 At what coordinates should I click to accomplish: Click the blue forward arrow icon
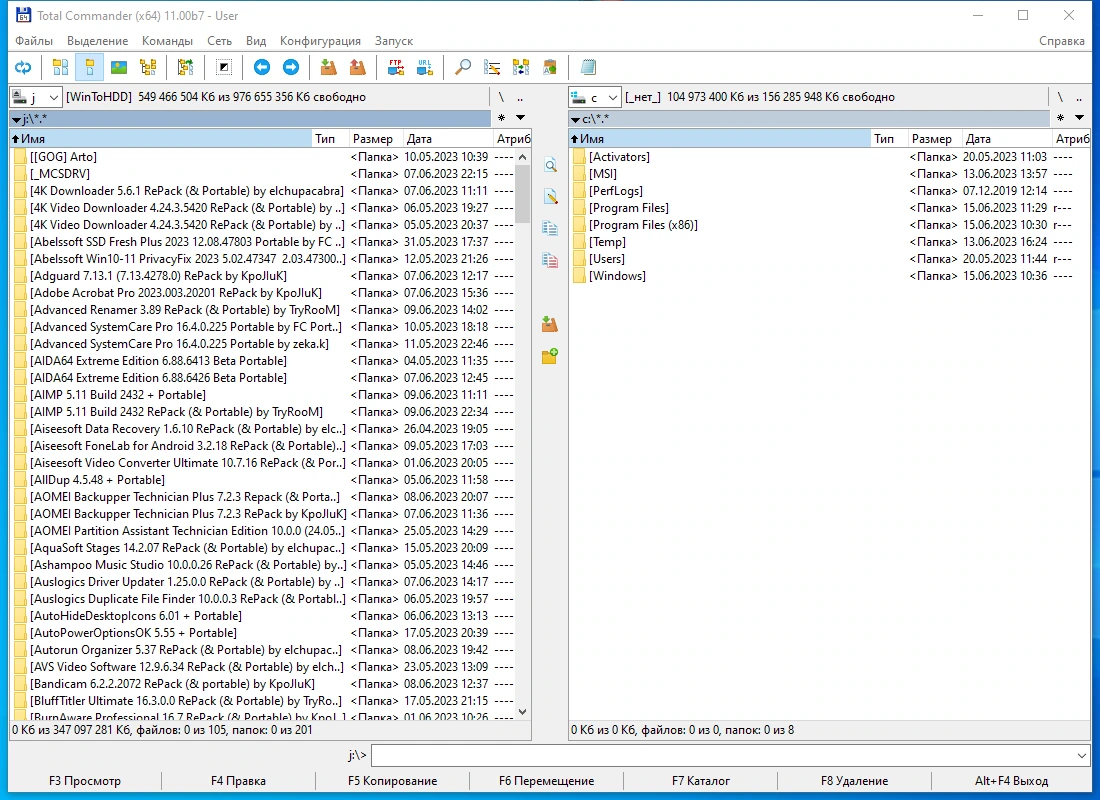click(x=290, y=67)
